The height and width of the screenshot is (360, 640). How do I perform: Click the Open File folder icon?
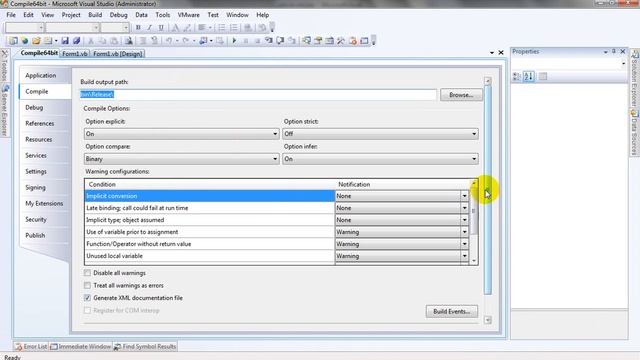pos(36,41)
